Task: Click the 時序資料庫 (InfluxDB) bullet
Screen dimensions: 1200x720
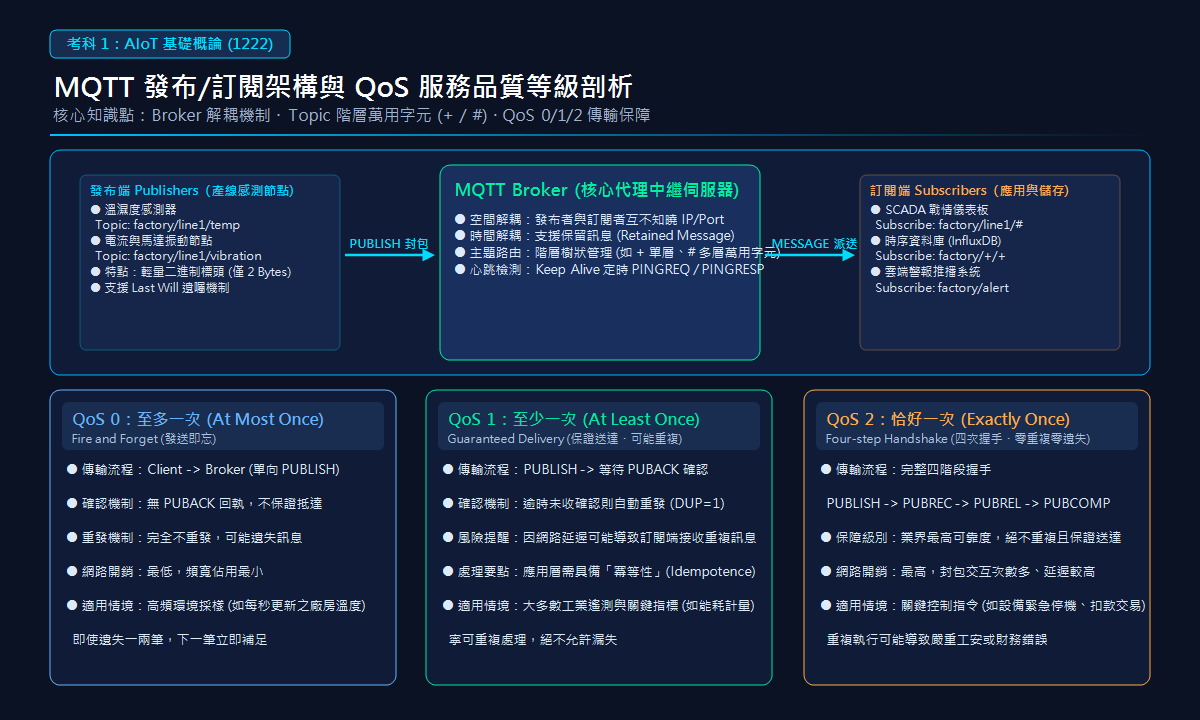Action: coord(936,241)
